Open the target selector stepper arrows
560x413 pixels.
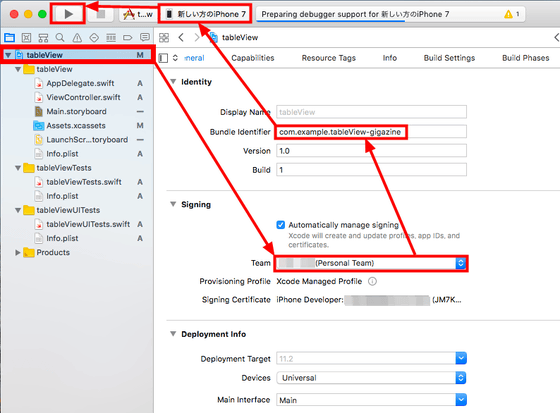pyautogui.click(x=175, y=58)
